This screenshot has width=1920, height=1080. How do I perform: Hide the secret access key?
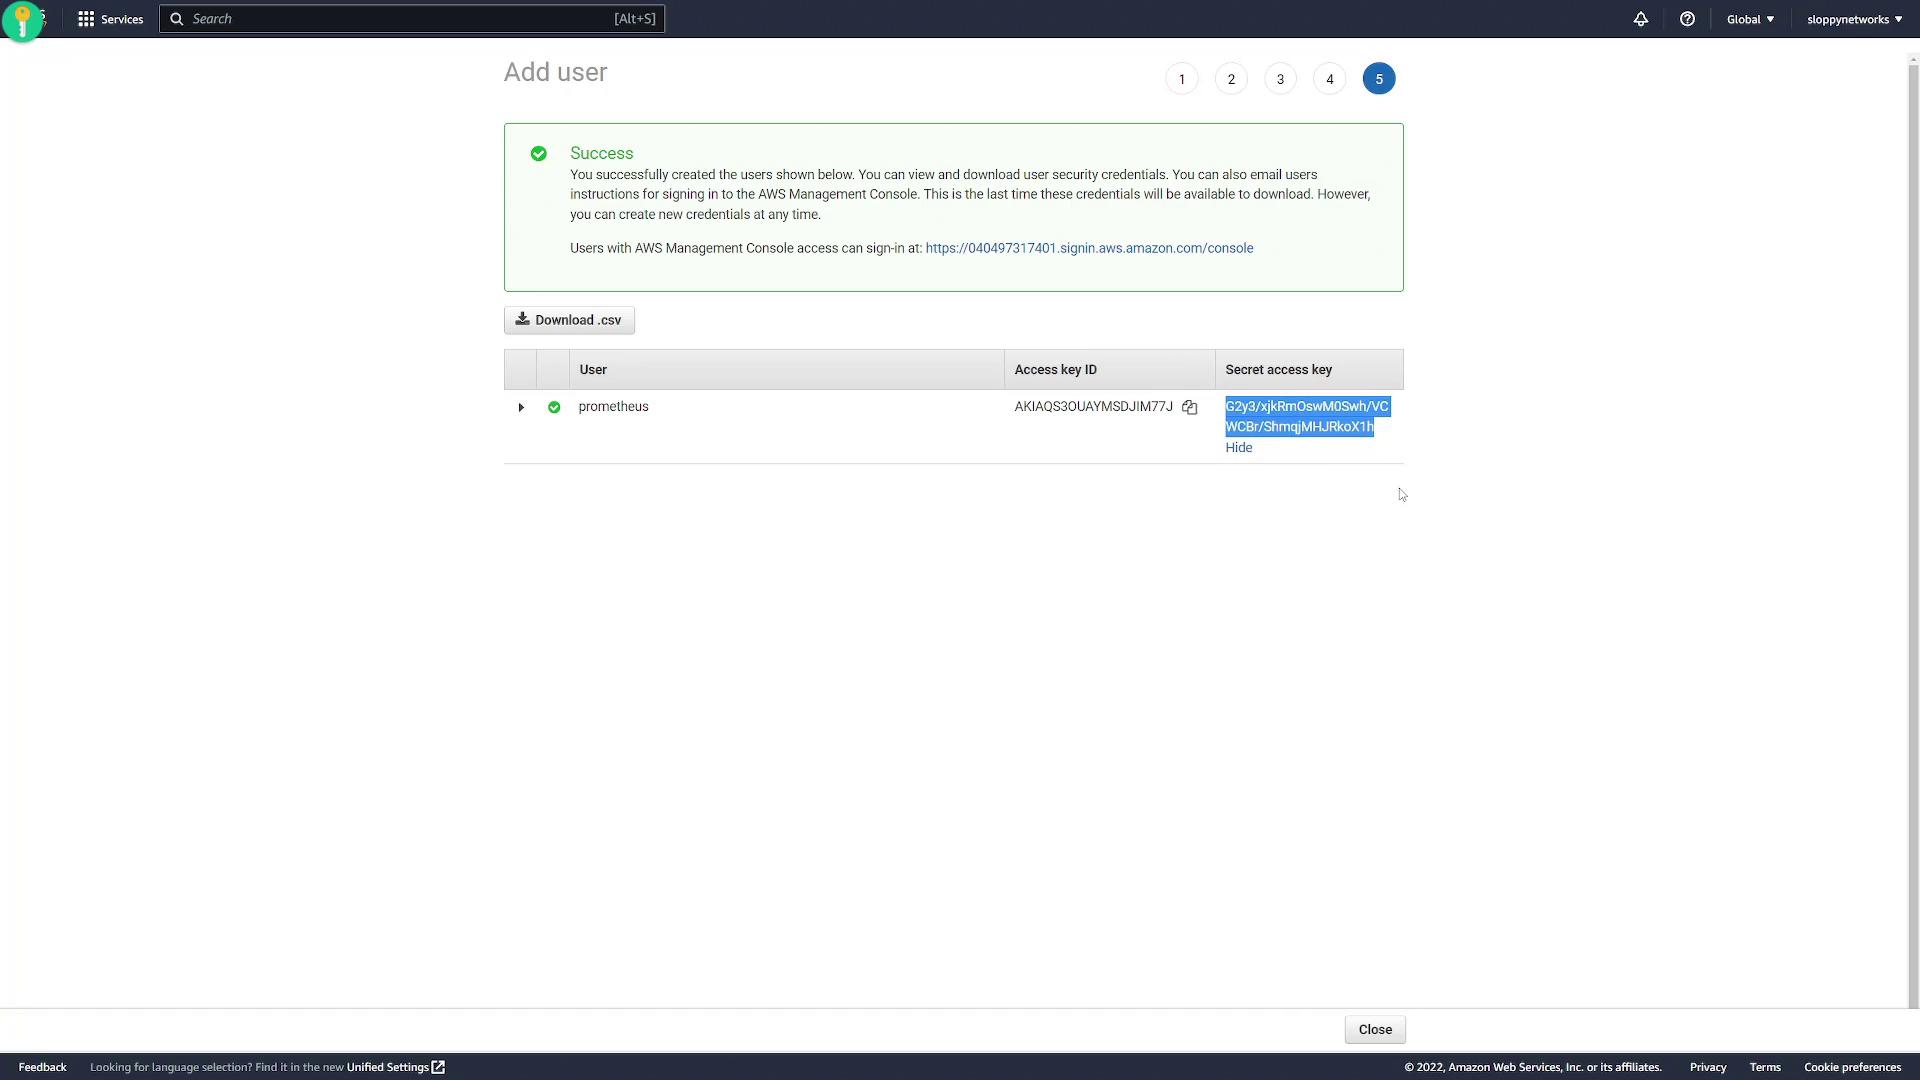click(x=1238, y=448)
